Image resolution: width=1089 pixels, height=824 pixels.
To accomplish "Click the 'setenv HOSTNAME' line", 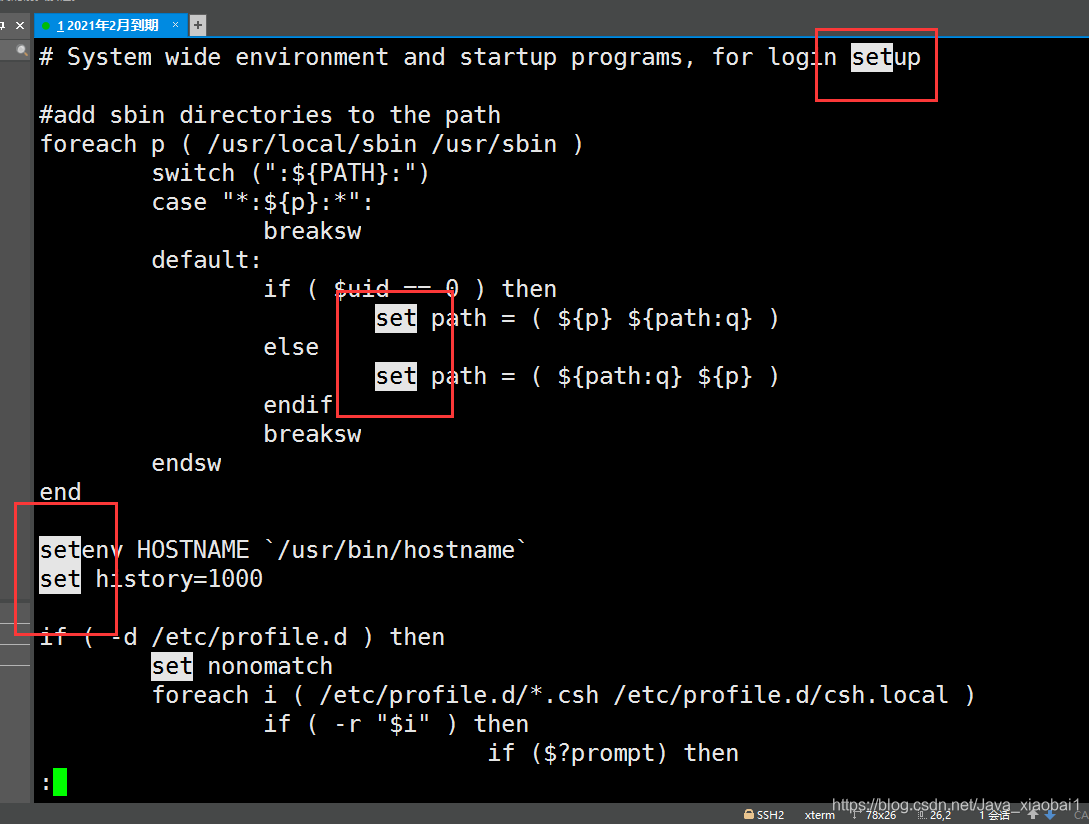I will tap(283, 550).
